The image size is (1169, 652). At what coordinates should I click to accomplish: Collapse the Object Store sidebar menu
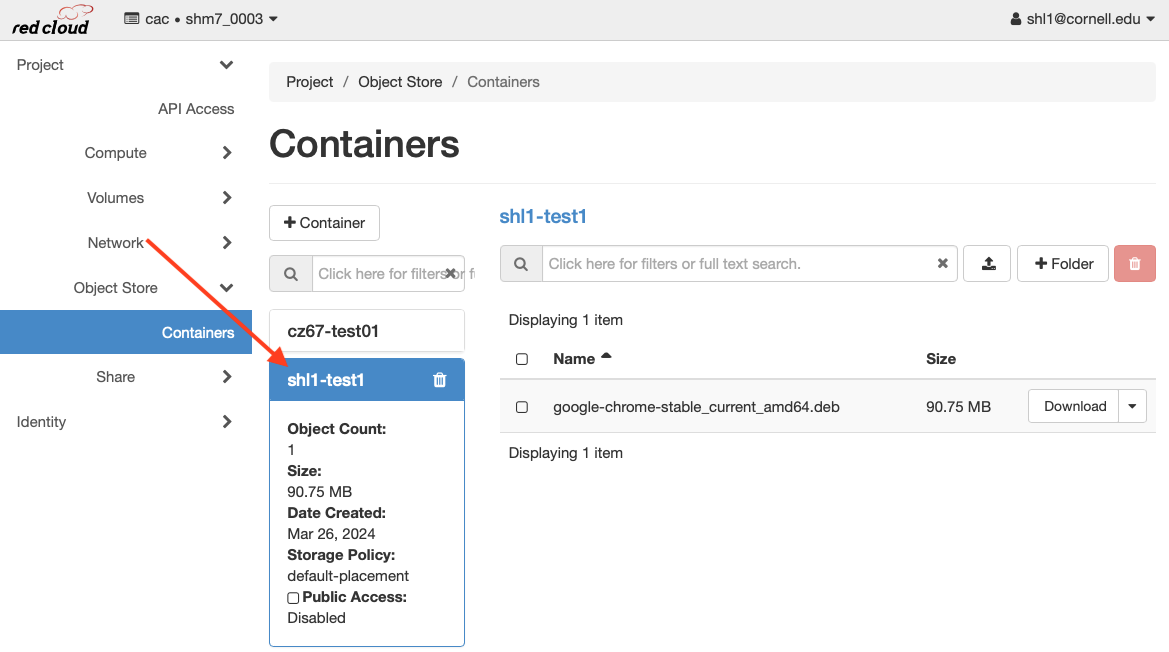coord(153,288)
